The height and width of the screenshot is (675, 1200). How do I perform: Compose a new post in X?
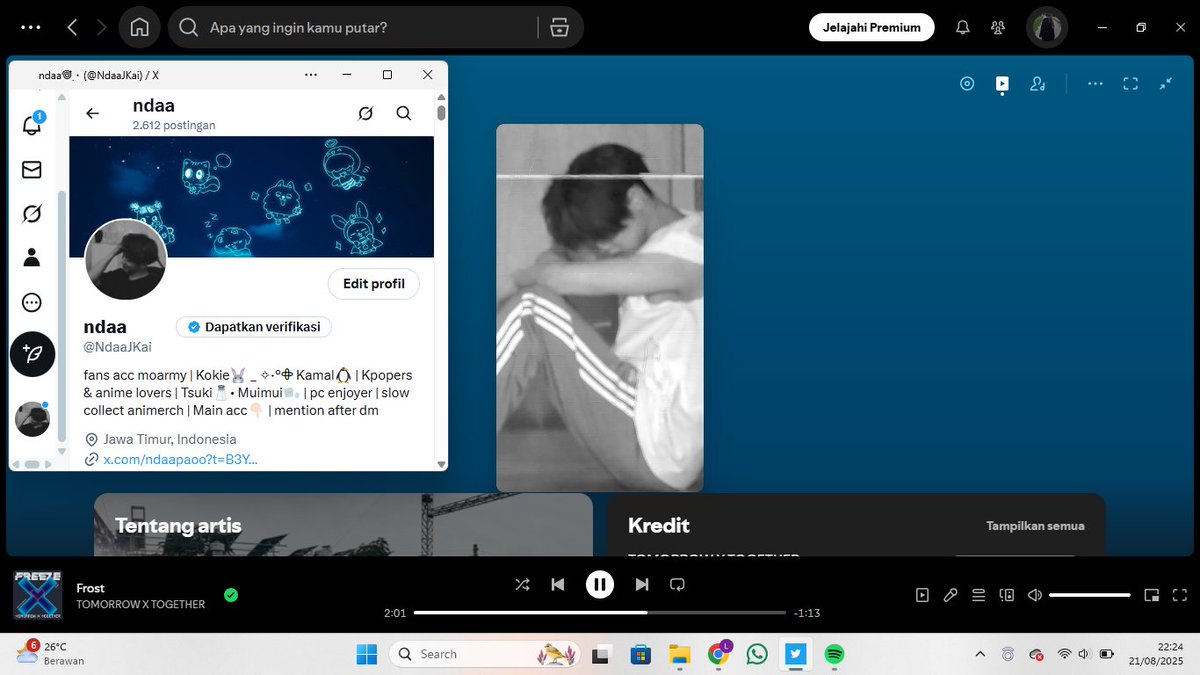pyautogui.click(x=32, y=354)
